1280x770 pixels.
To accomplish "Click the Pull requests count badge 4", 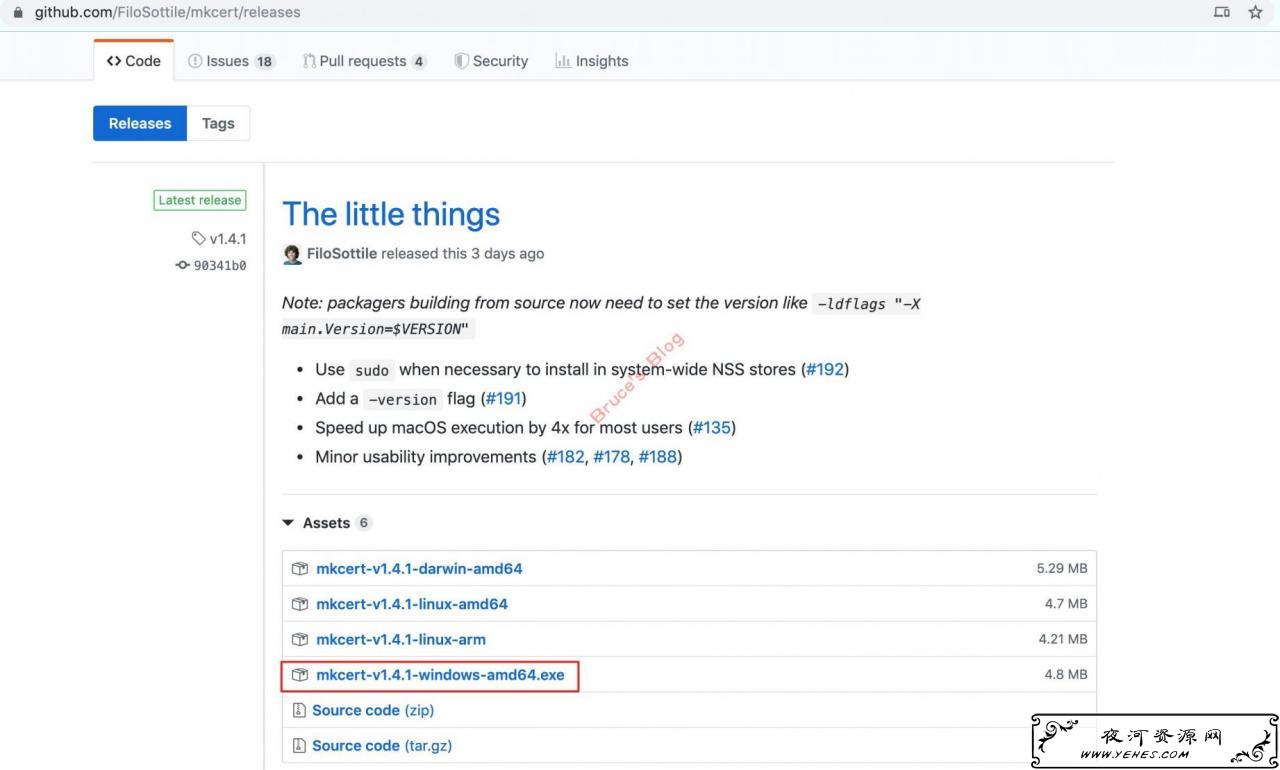I will tap(419, 61).
